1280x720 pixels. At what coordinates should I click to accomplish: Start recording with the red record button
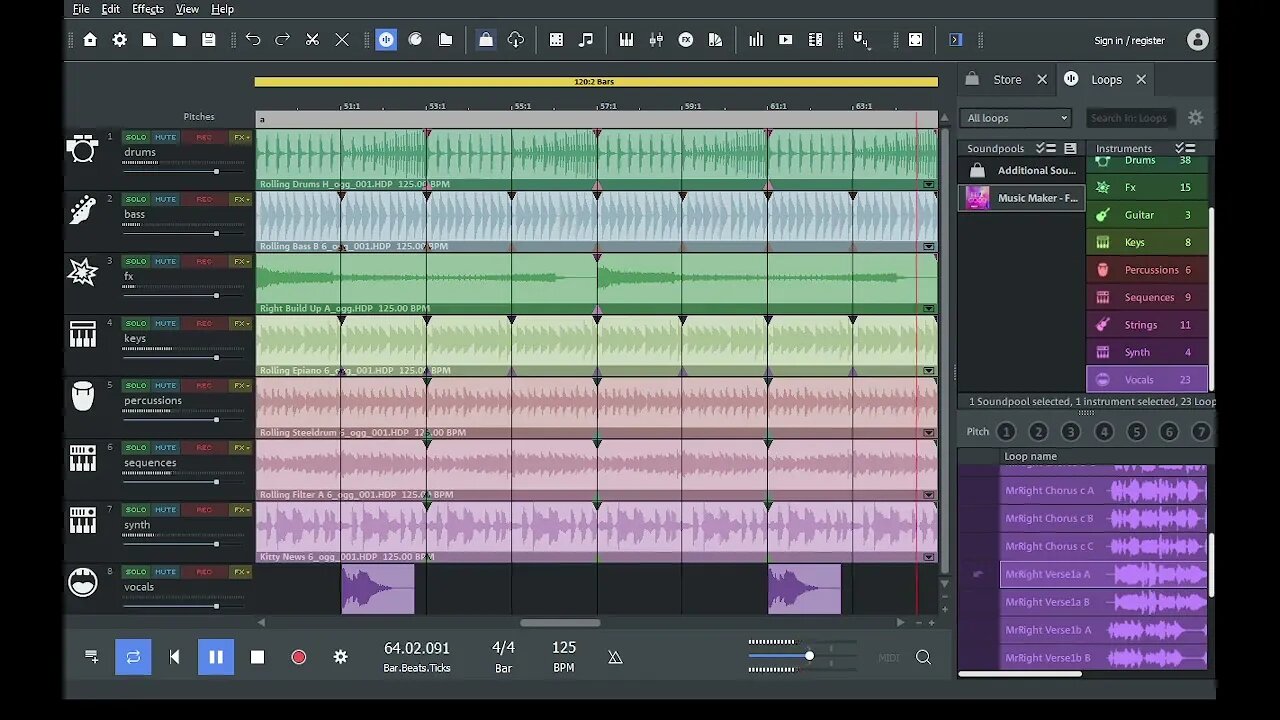(298, 657)
